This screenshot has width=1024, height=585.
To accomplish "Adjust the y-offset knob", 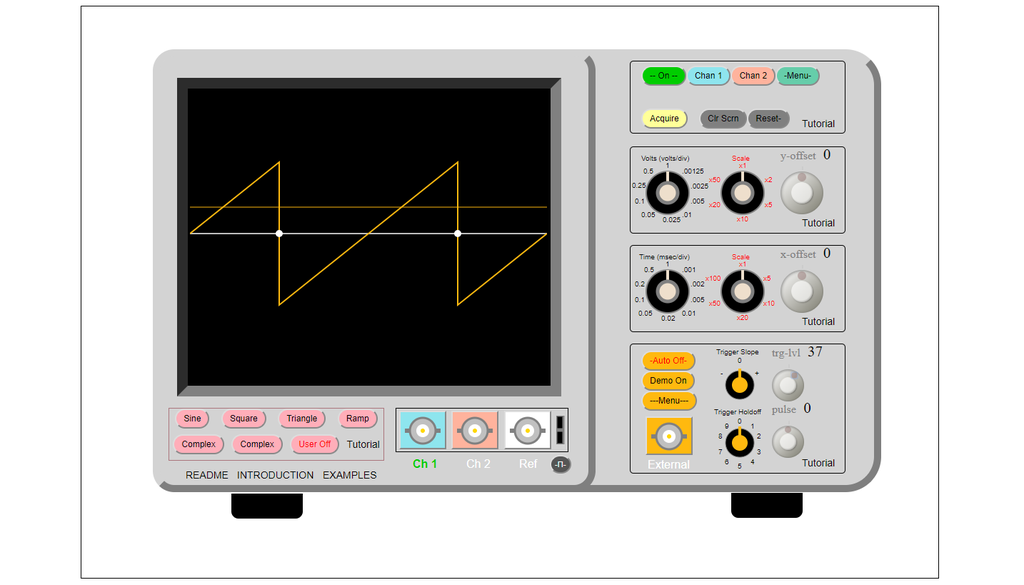I will tap(802, 192).
